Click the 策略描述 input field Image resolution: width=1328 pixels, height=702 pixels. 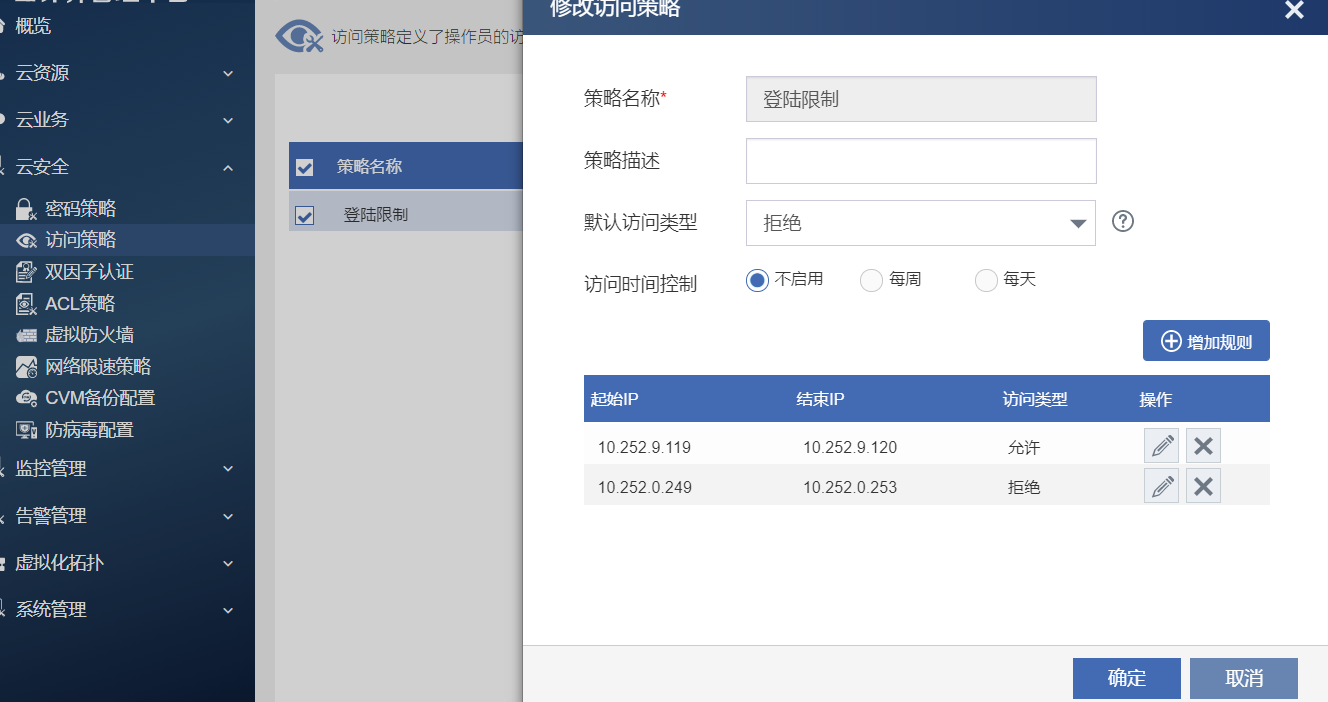(x=921, y=161)
